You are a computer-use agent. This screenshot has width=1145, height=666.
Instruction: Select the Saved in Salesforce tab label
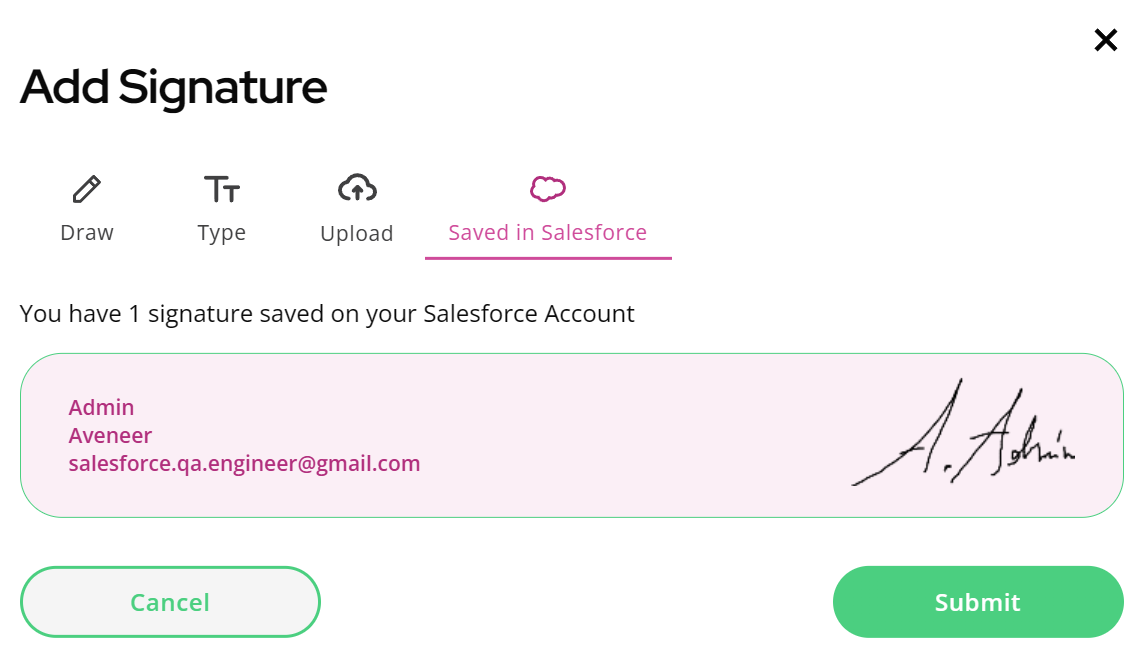pos(548,233)
